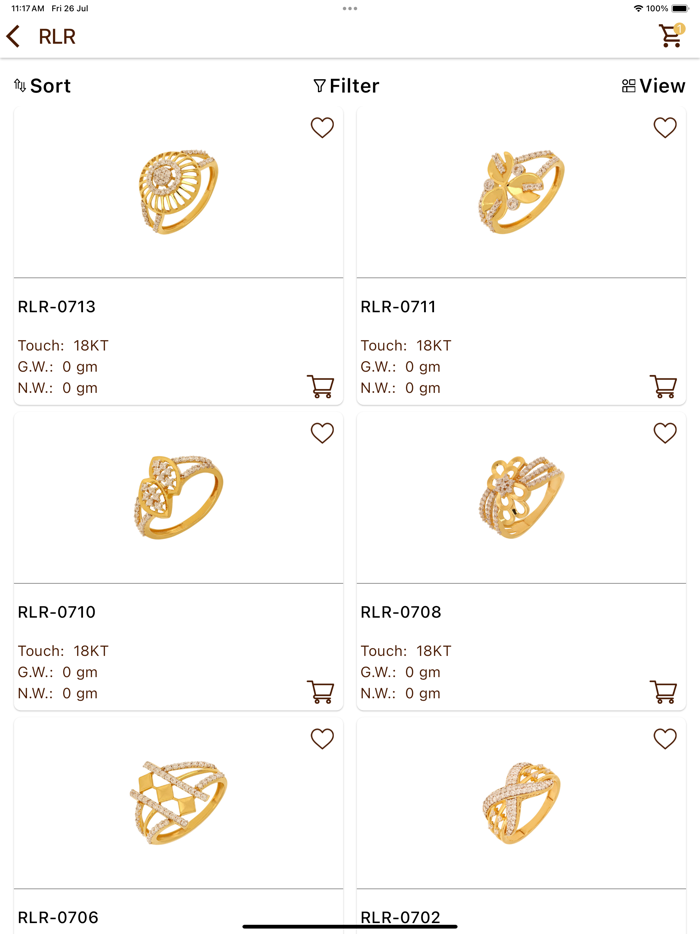Tap product name RLR-0711
Viewport: 700px width, 934px height.
point(398,307)
